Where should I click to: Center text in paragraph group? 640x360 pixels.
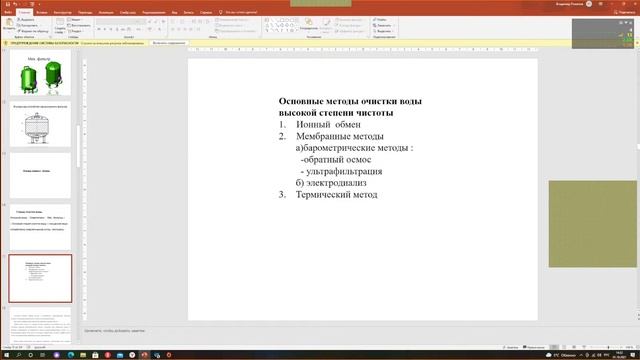pos(179,29)
